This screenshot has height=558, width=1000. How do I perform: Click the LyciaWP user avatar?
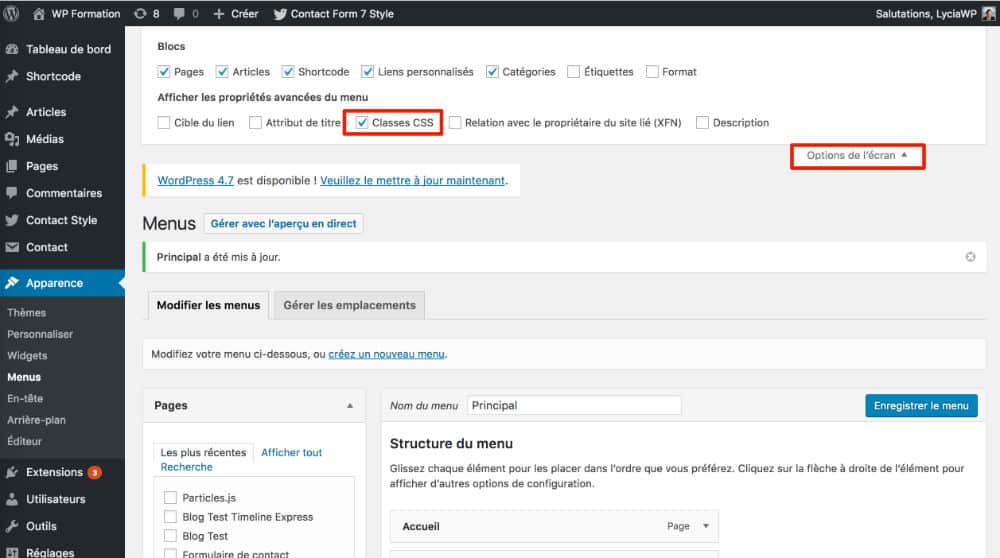pyautogui.click(x=989, y=13)
